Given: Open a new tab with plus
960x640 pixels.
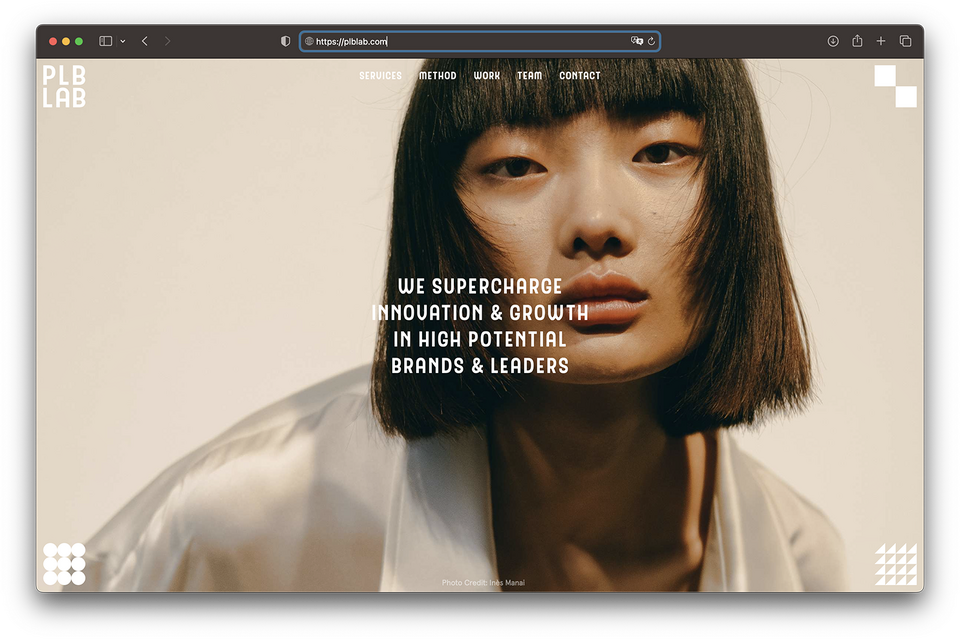Looking at the screenshot, I should tap(881, 41).
